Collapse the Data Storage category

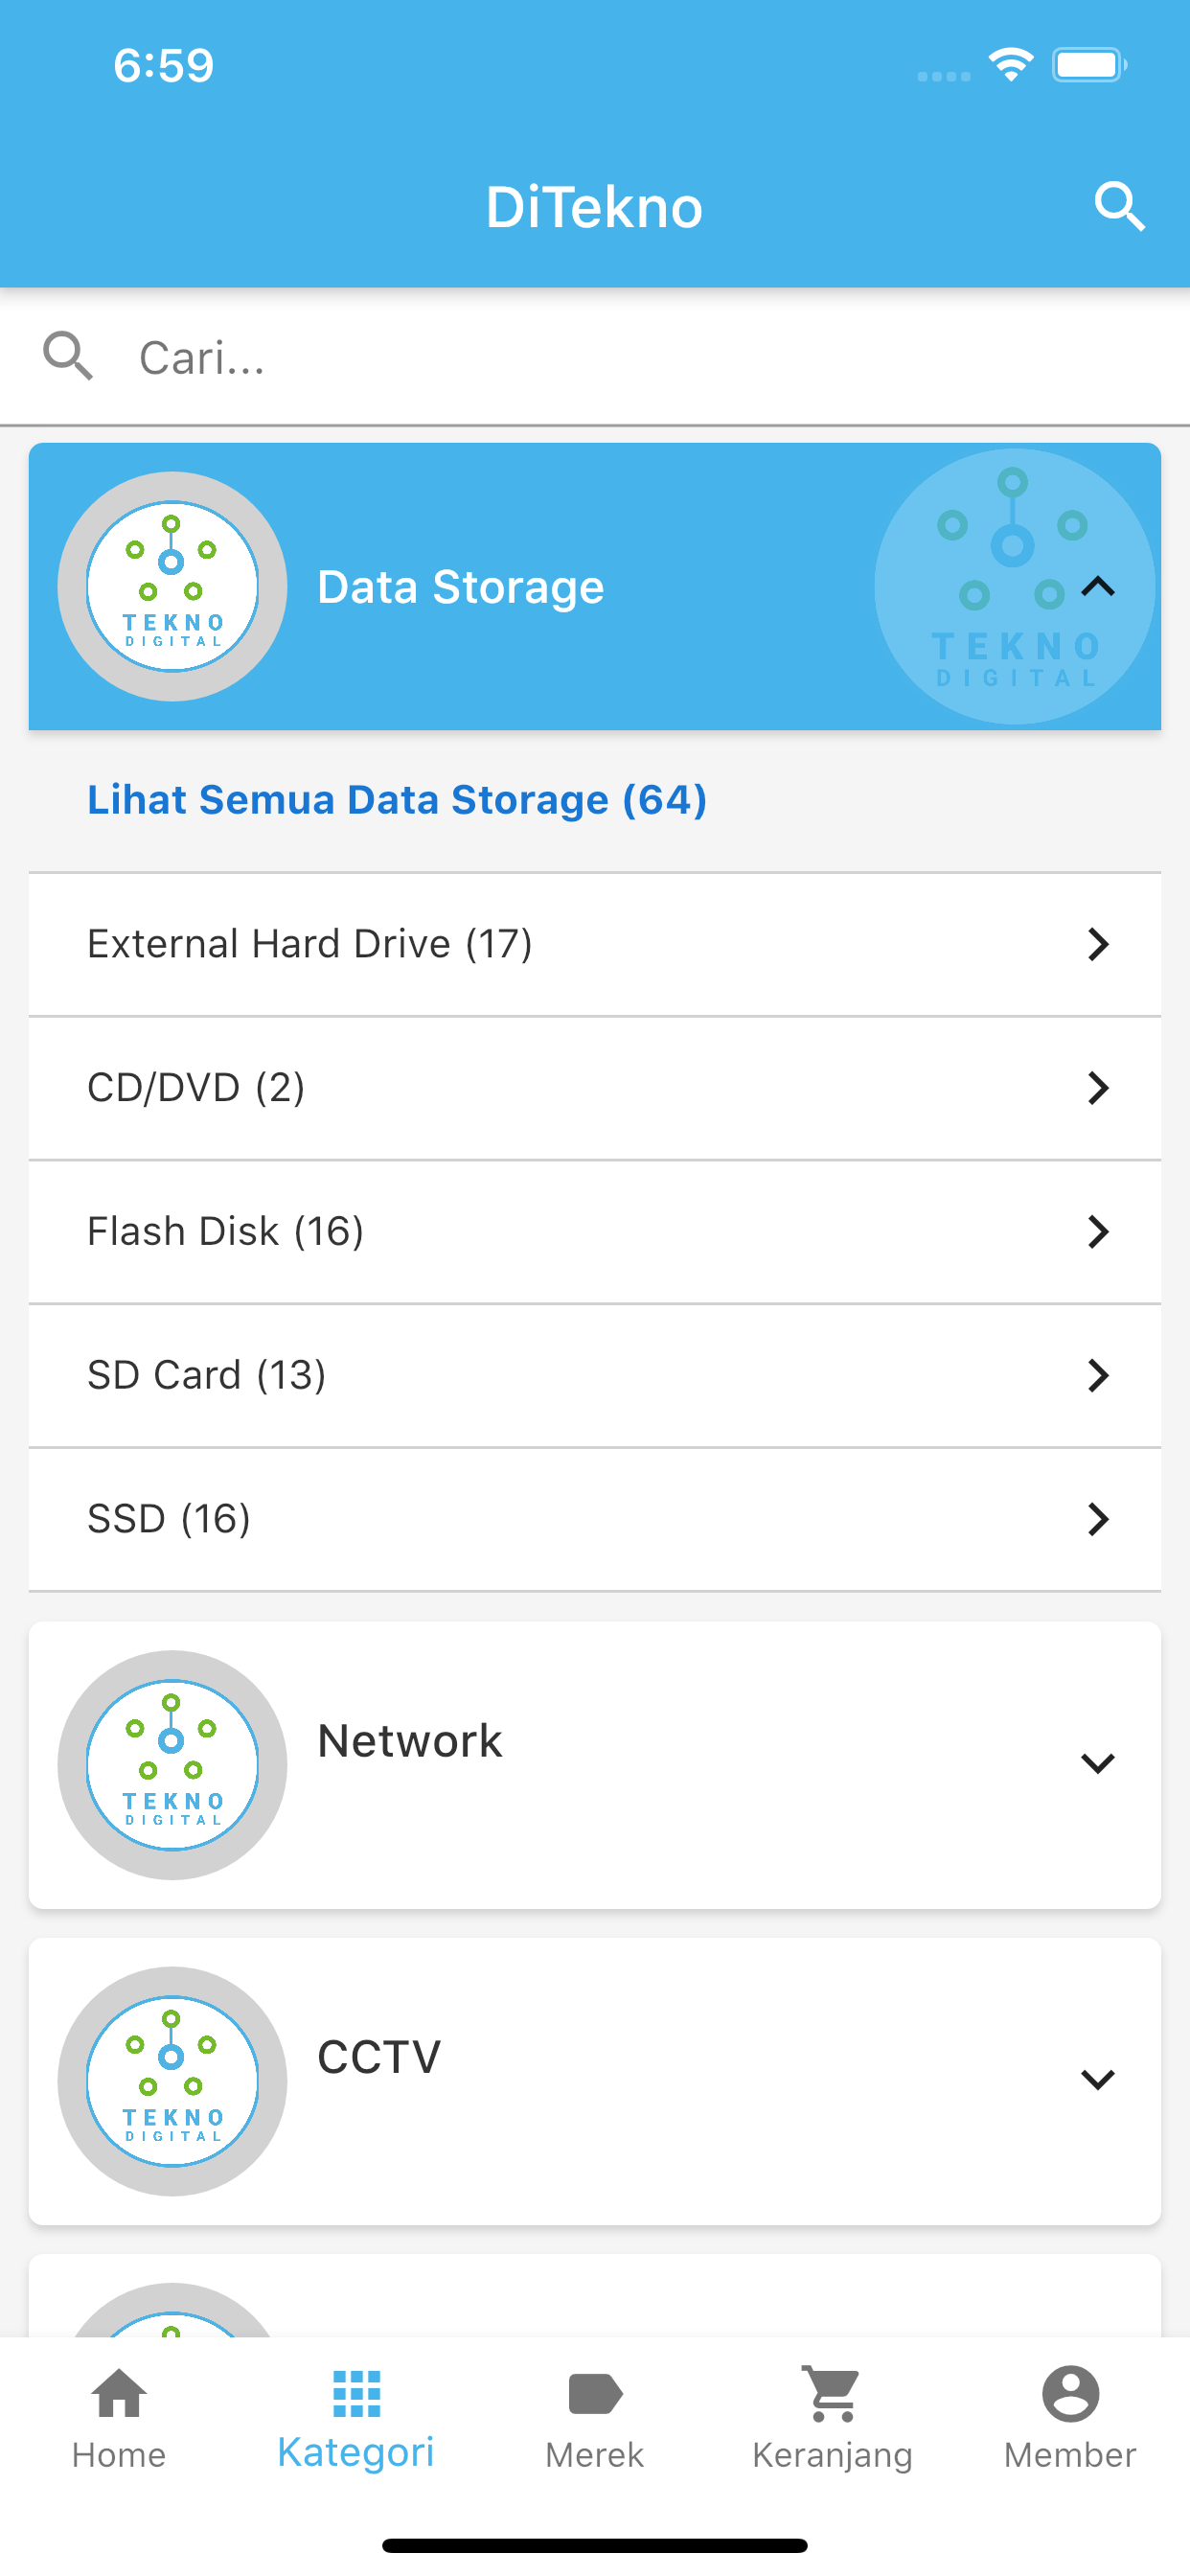[1098, 587]
